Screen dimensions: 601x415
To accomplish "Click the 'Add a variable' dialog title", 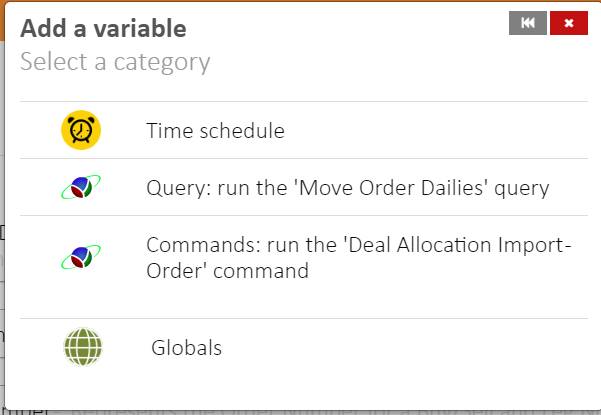I will click(x=103, y=29).
